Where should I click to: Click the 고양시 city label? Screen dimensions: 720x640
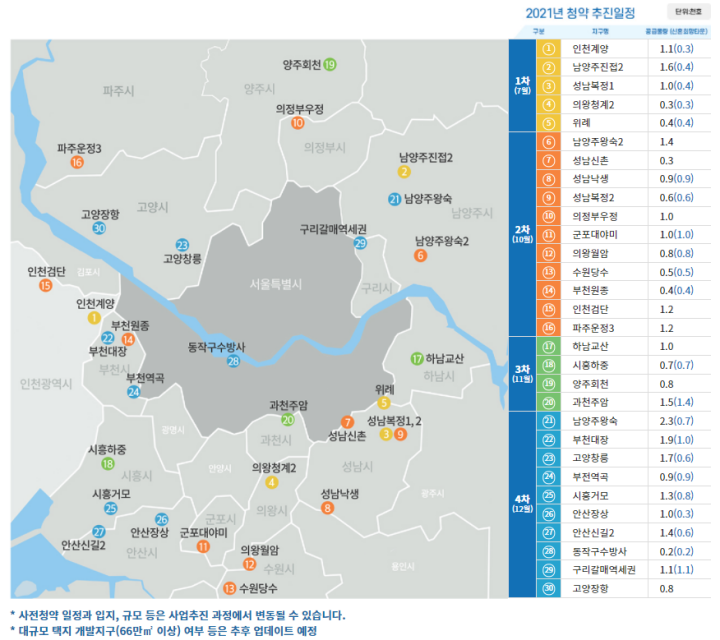click(x=152, y=207)
